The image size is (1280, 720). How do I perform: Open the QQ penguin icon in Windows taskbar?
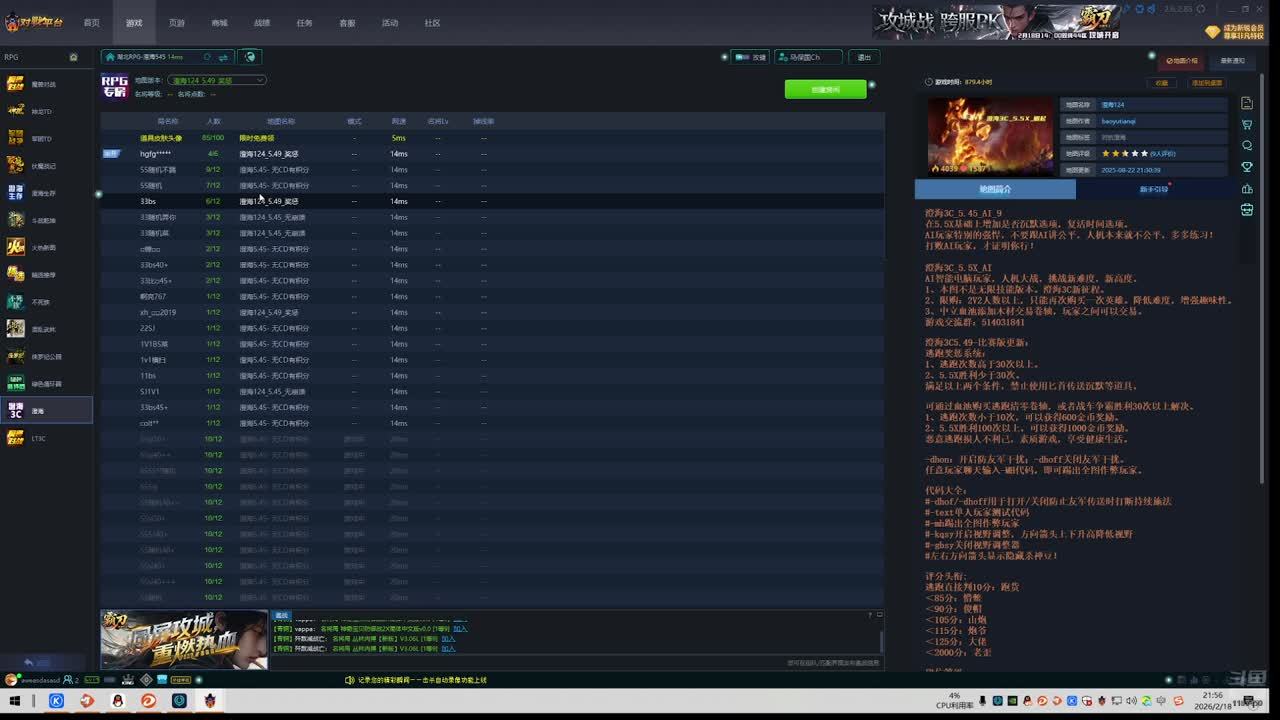point(117,701)
